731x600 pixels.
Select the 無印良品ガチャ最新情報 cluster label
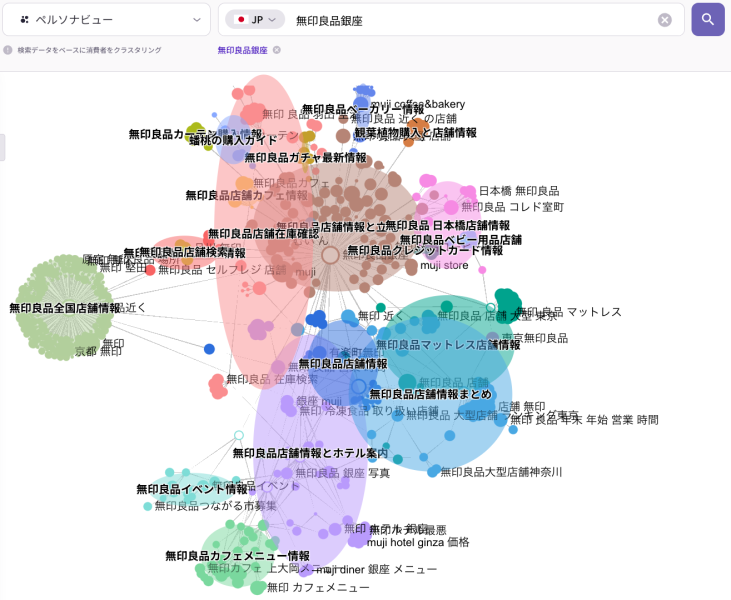pyautogui.click(x=305, y=158)
